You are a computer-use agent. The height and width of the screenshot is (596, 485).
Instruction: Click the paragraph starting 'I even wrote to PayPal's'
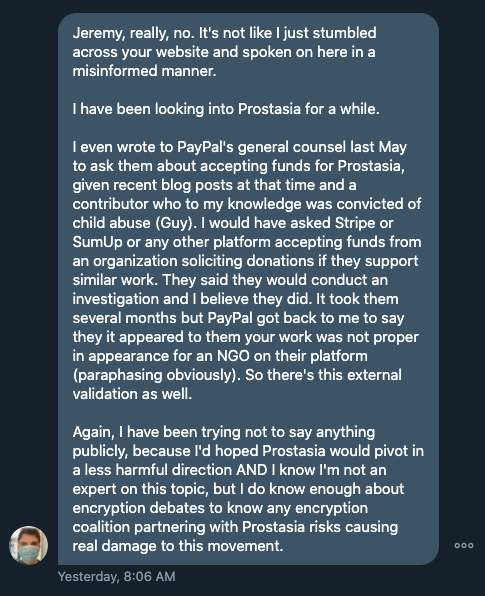tap(247, 270)
